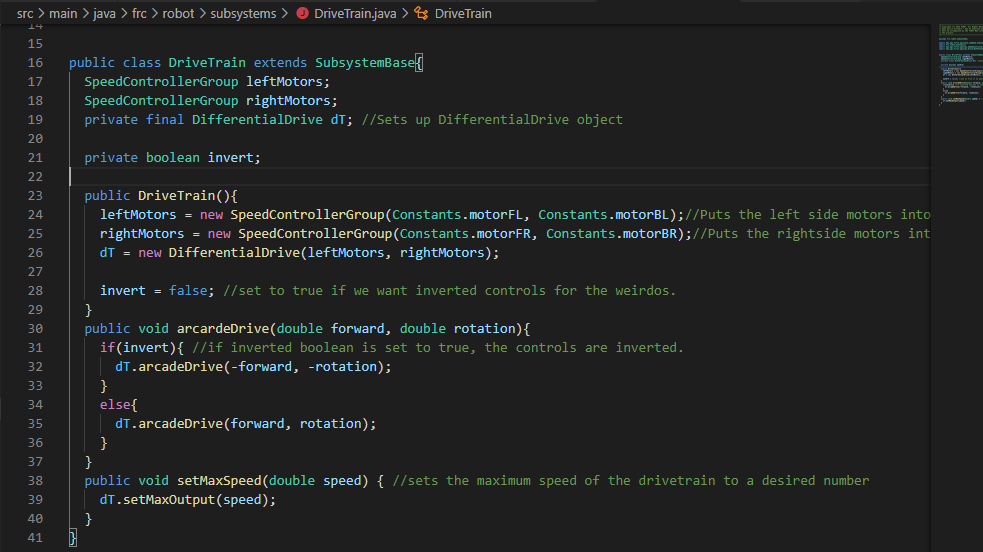Click 'DifferentialDrive' type on line 19
Screen dimensions: 983x552
(x=257, y=120)
